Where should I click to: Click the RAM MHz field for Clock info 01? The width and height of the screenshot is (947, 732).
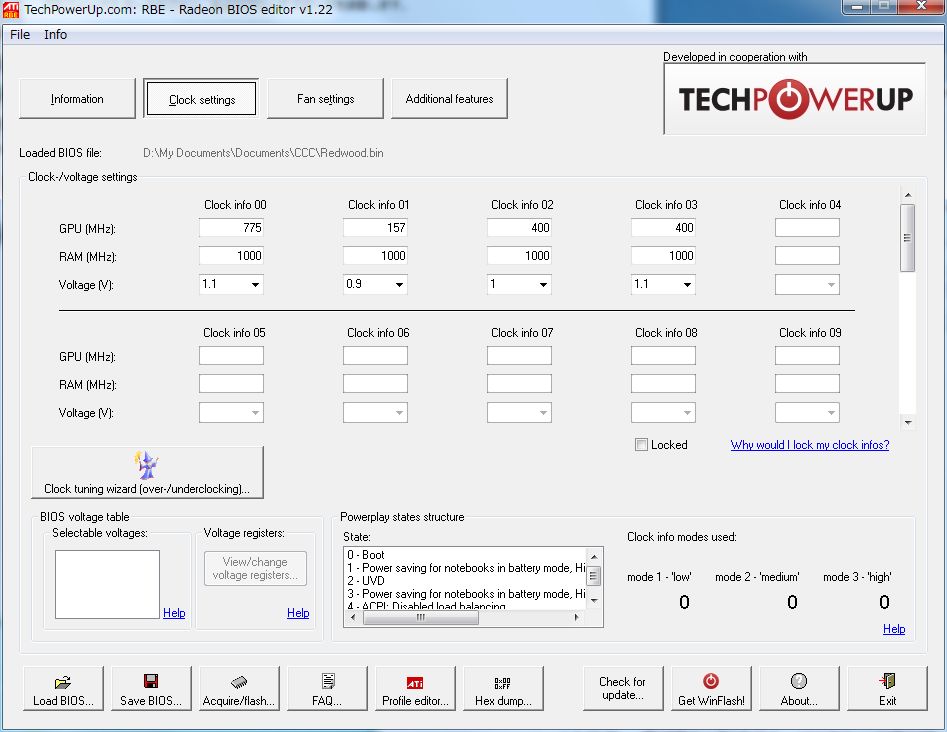click(375, 255)
